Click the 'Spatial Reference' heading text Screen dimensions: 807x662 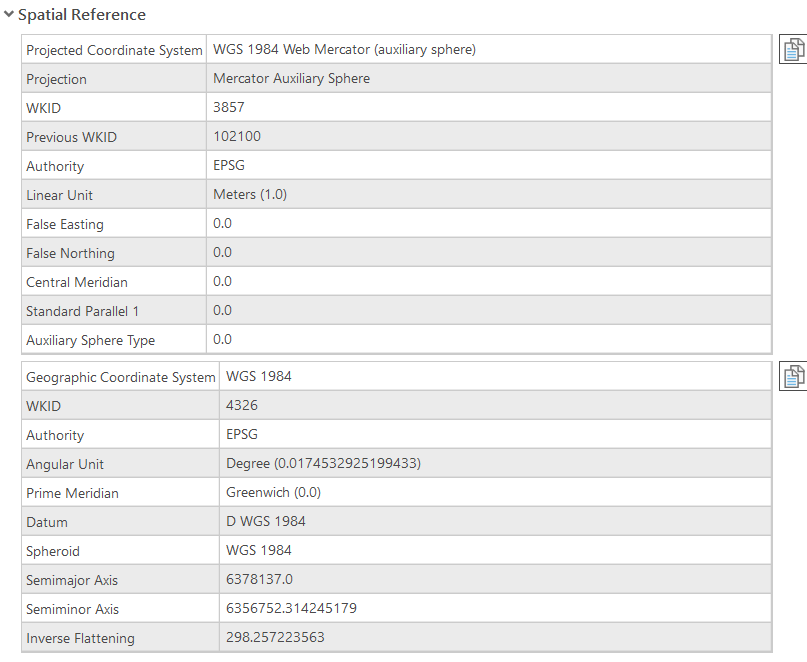click(82, 14)
